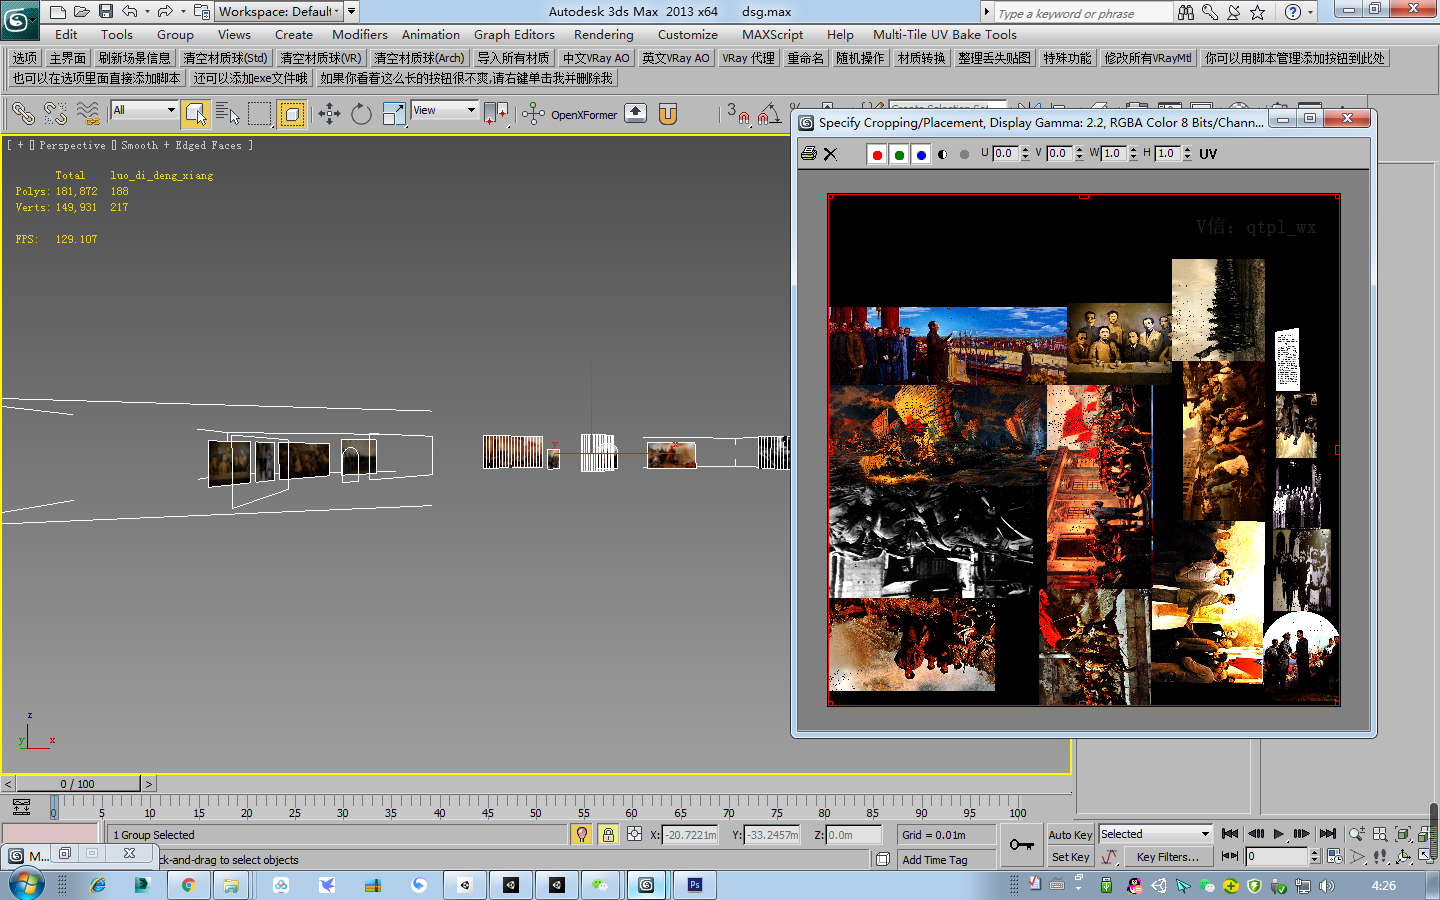This screenshot has width=1440, height=900.
Task: Toggle monochrome display gray circle
Action: tap(964, 154)
